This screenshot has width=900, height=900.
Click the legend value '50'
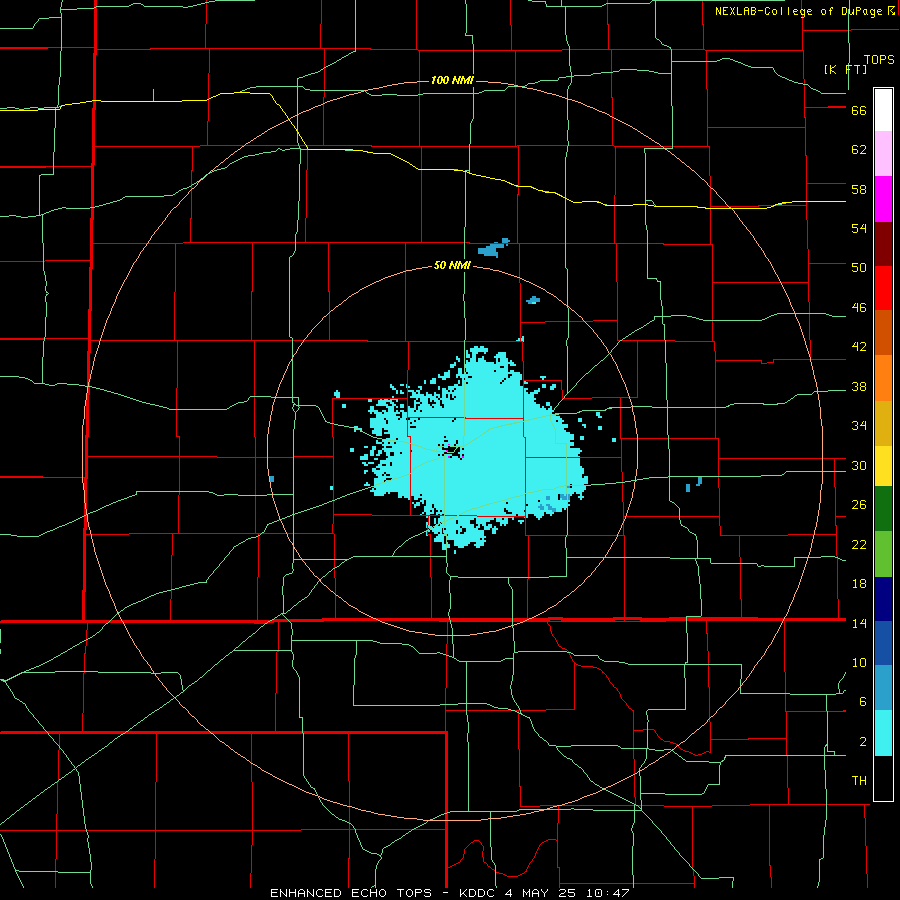pyautogui.click(x=859, y=268)
